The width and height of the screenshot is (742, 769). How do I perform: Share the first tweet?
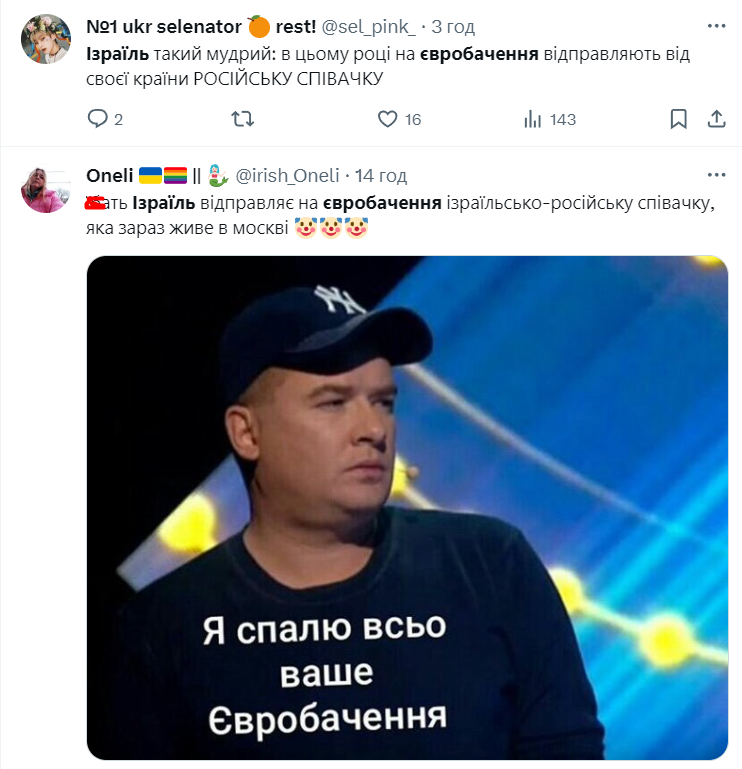716,119
